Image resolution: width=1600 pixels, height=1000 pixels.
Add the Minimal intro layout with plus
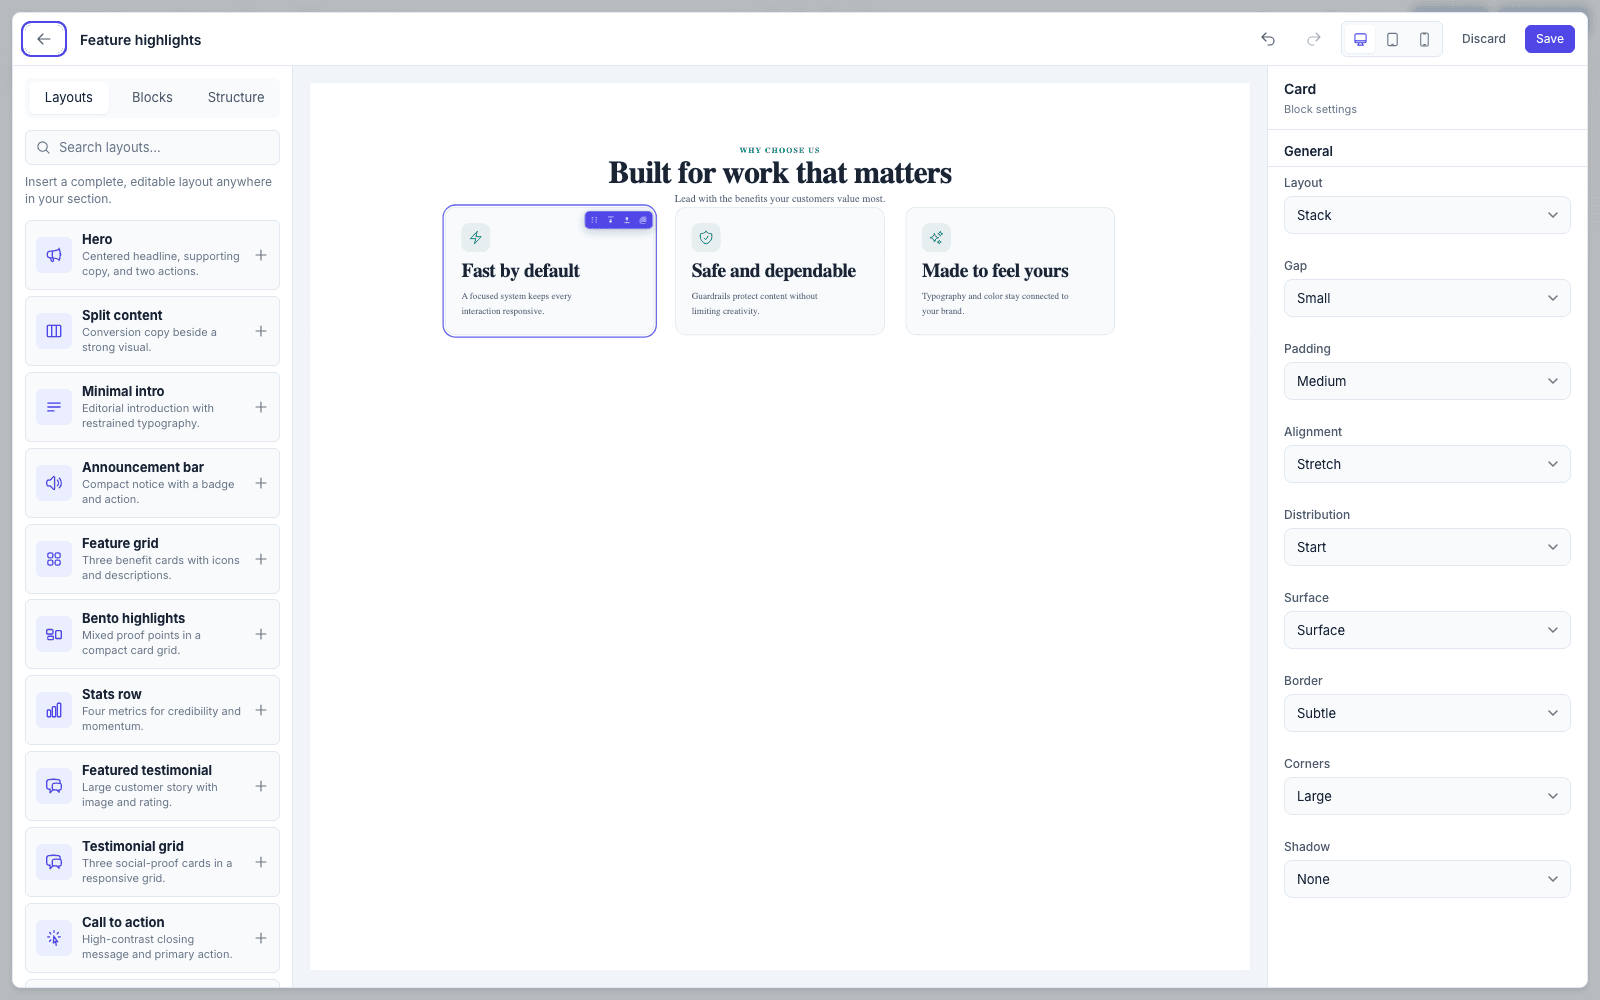[260, 407]
